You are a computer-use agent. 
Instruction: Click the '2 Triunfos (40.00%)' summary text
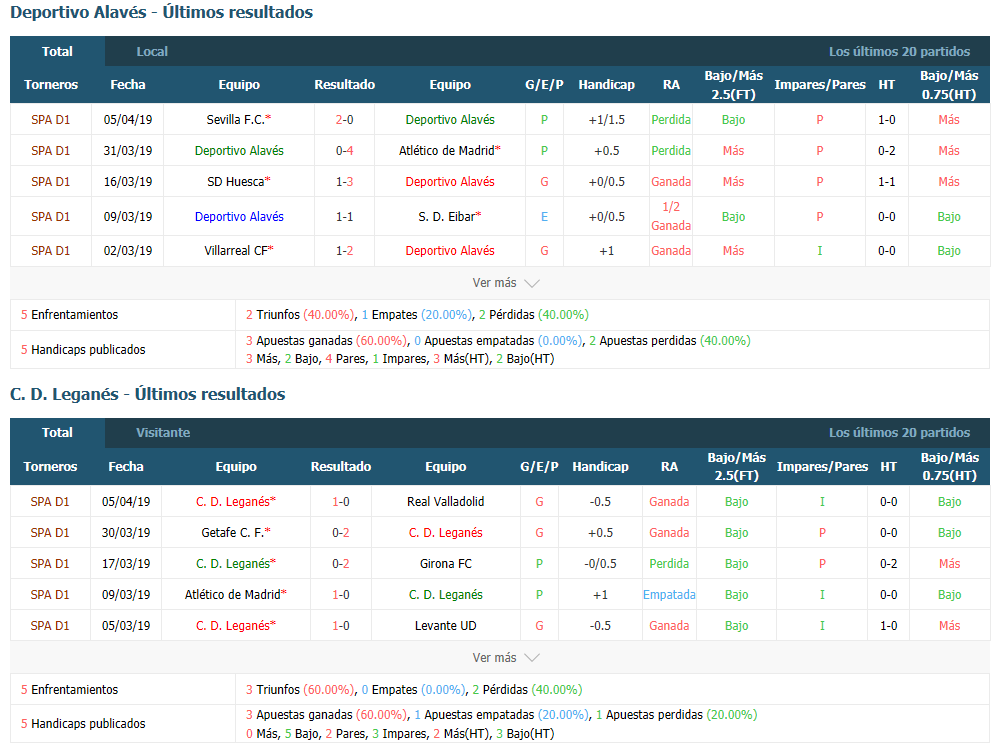[x=300, y=315]
